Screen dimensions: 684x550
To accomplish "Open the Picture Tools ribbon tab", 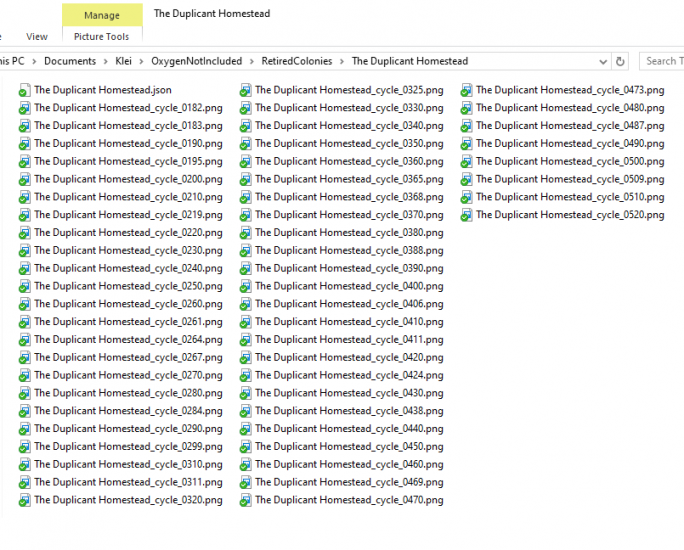I will [x=101, y=37].
